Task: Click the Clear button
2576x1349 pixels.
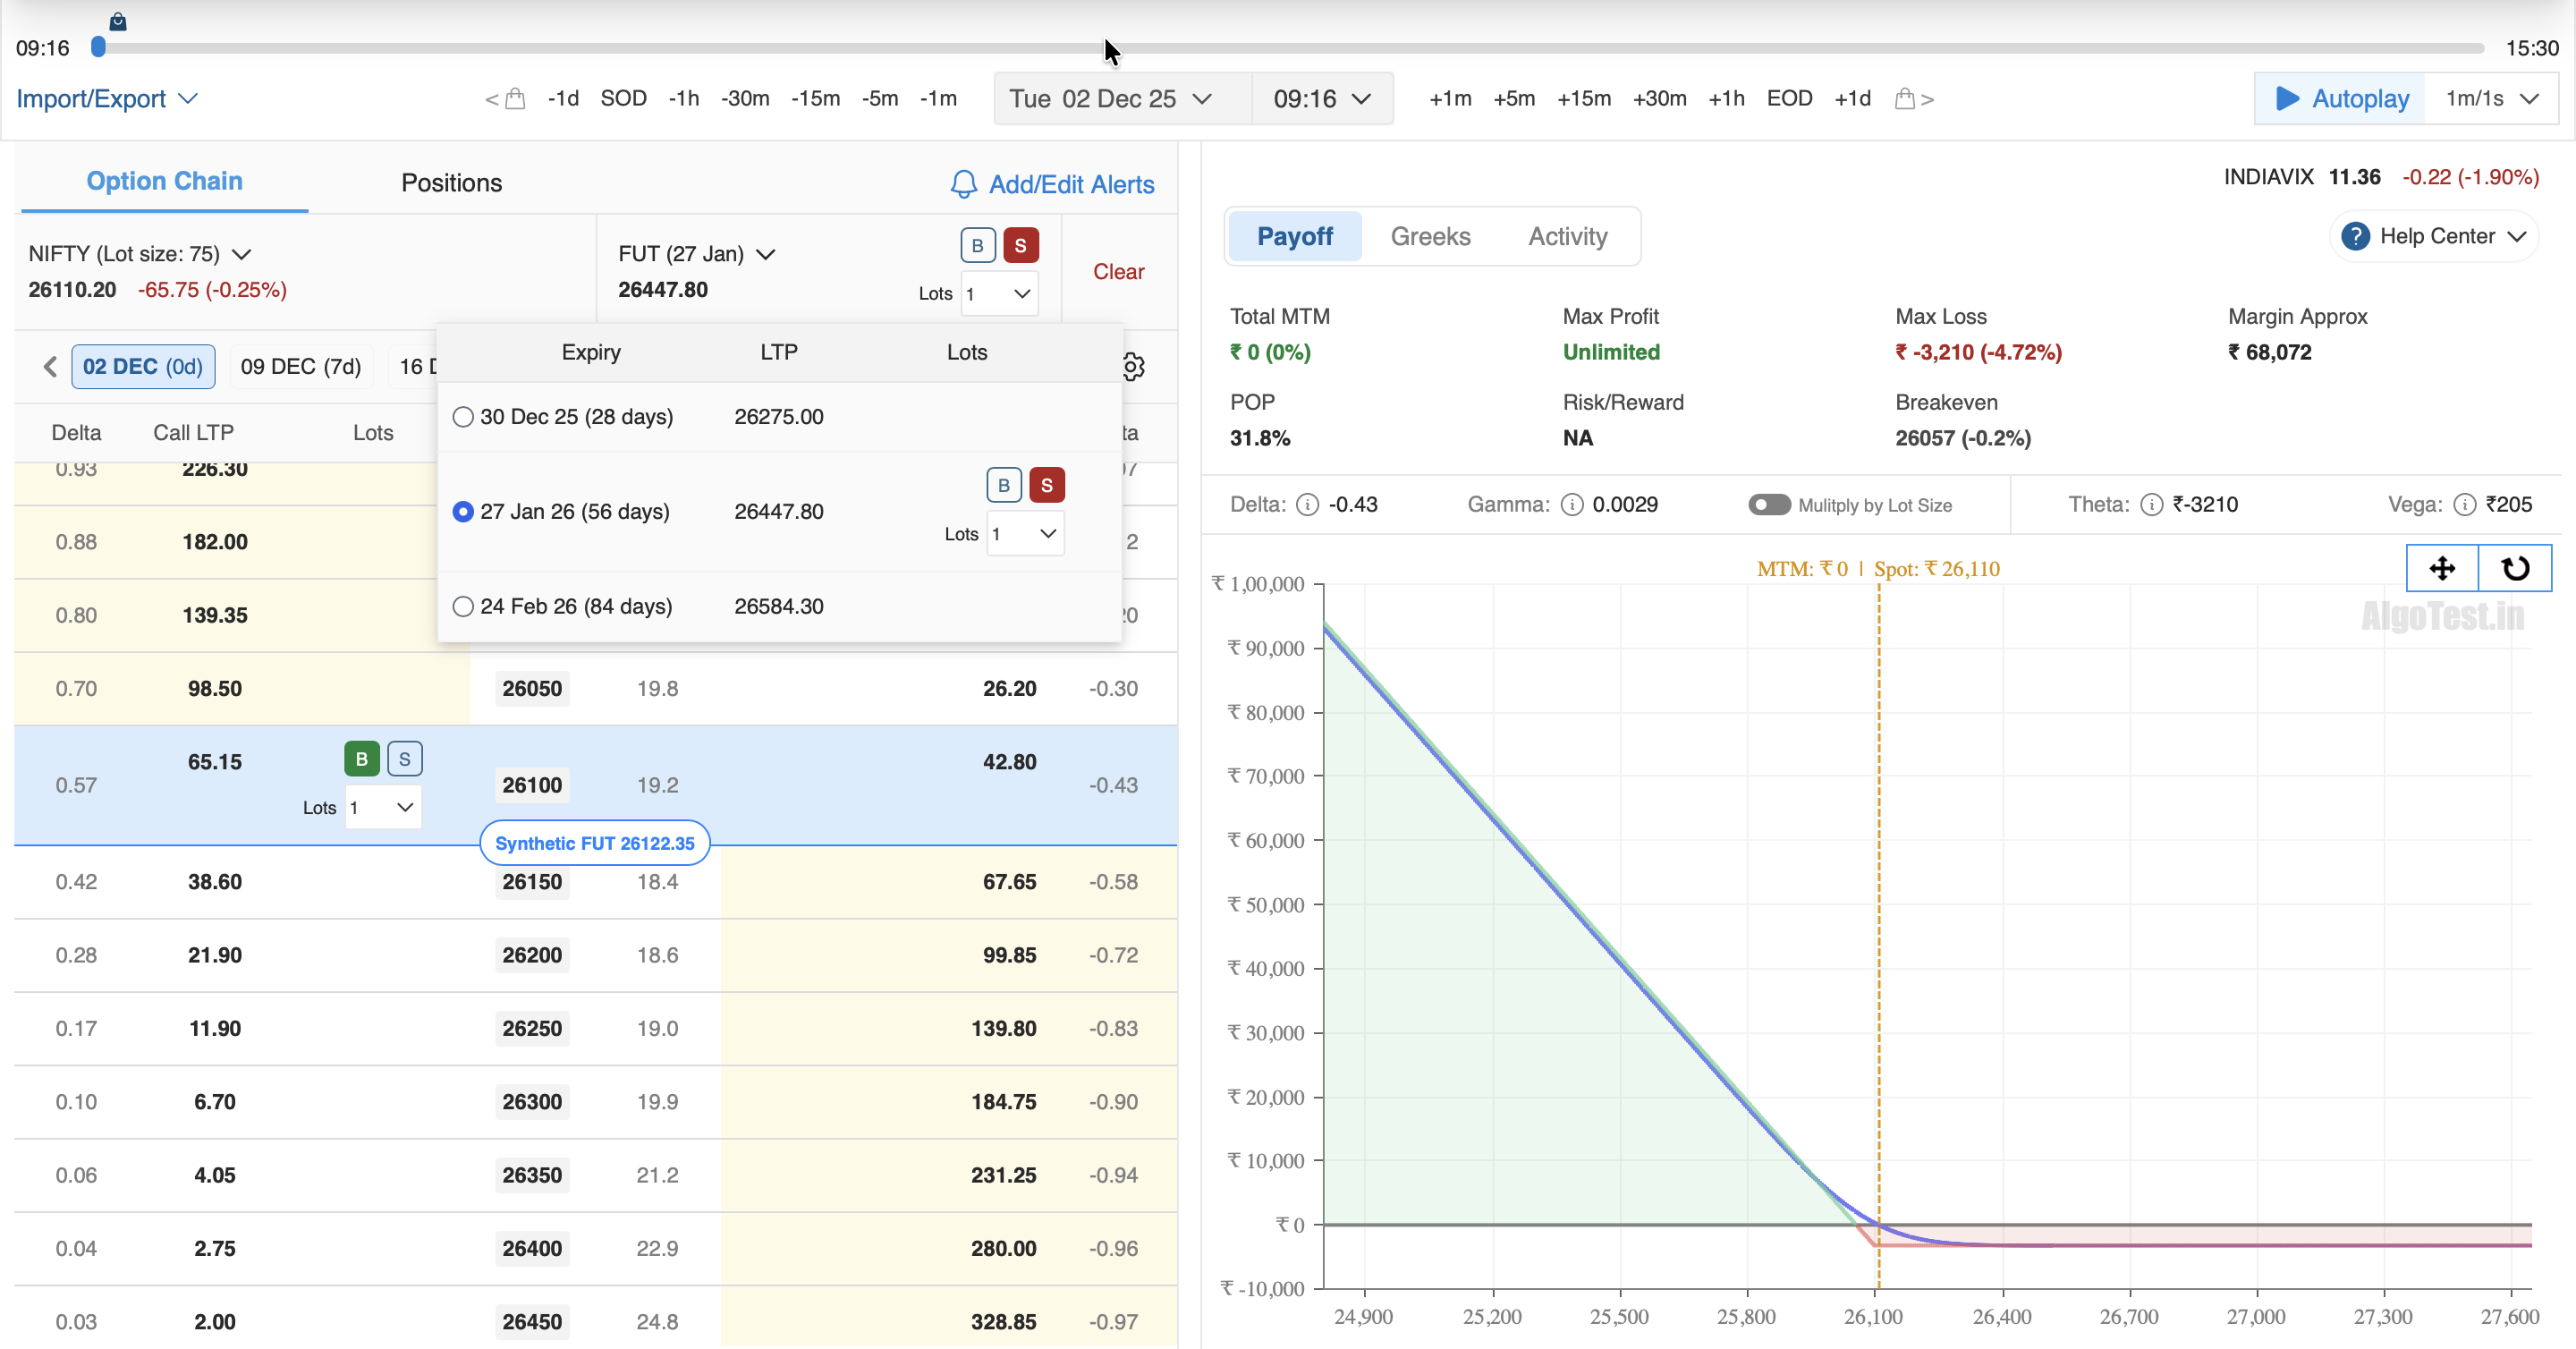Action: [x=1118, y=272]
